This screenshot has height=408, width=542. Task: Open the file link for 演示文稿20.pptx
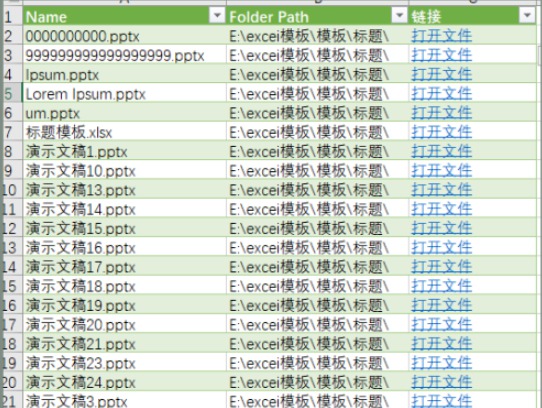pos(441,325)
